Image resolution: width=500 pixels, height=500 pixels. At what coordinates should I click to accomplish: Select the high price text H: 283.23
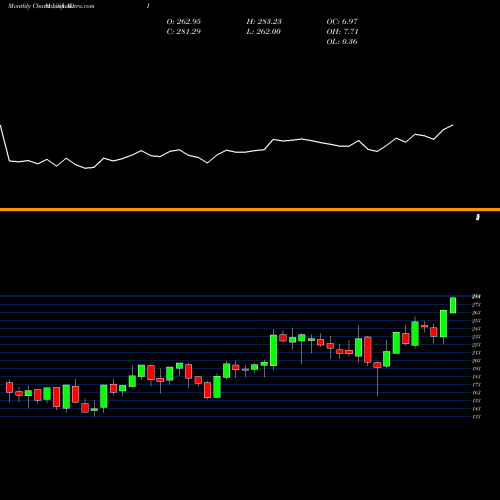(x=264, y=22)
